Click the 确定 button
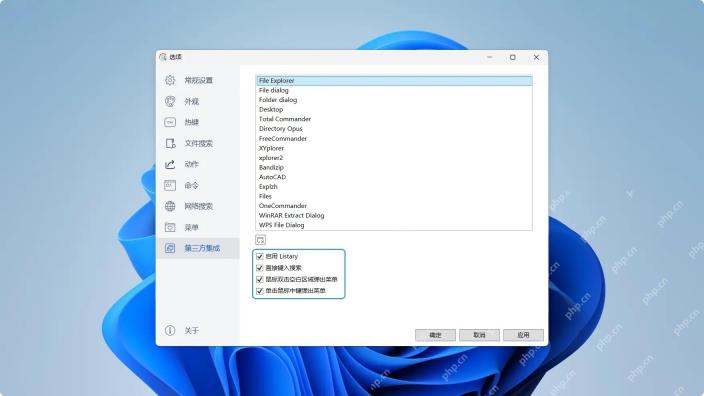This screenshot has height=396, width=704. click(435, 335)
